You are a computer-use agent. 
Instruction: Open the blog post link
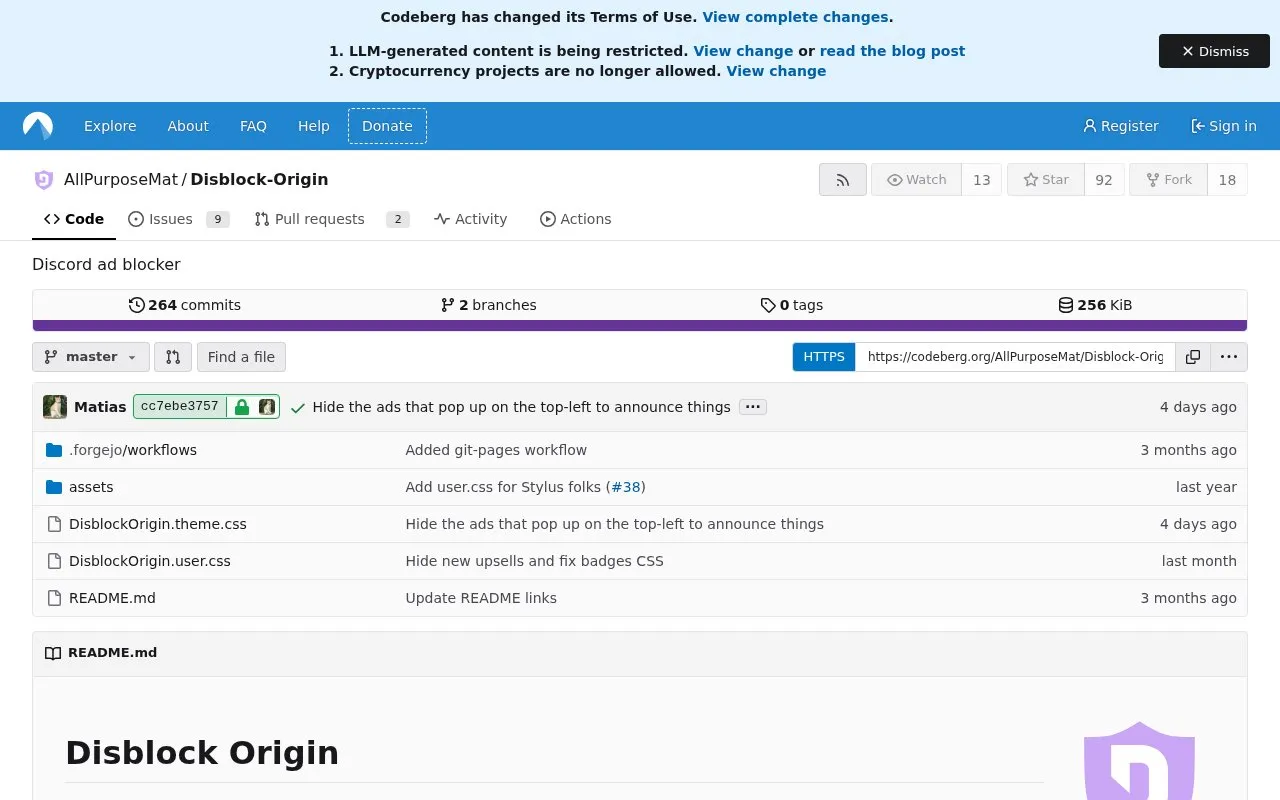[892, 51]
